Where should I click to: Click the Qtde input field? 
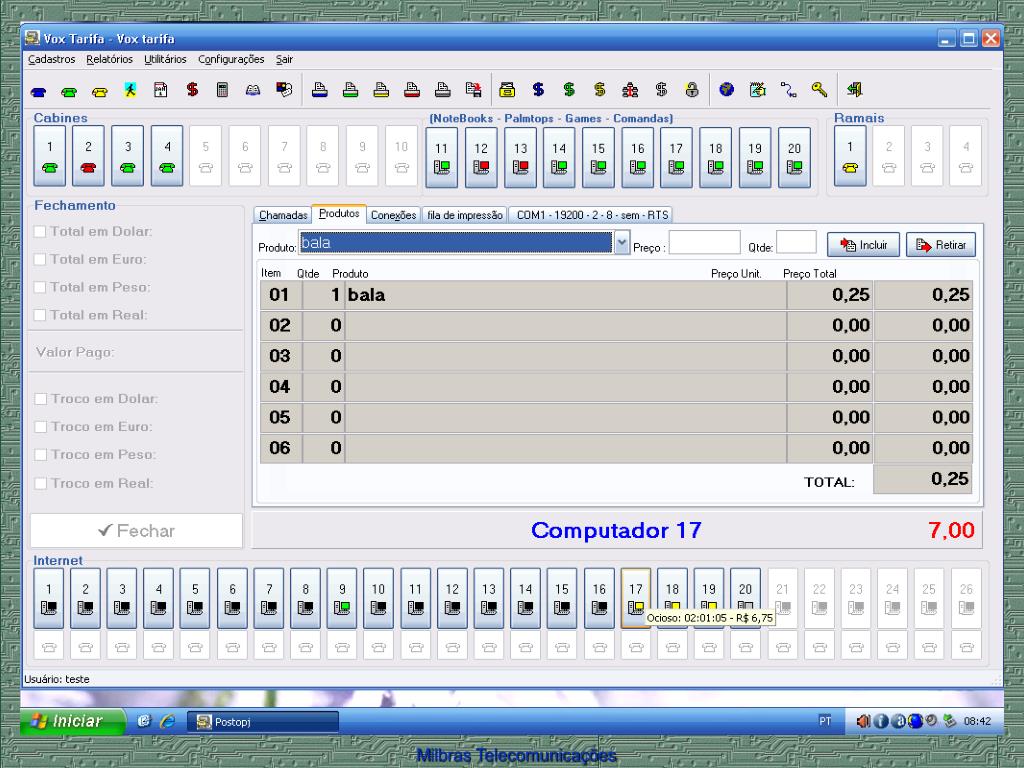point(796,242)
